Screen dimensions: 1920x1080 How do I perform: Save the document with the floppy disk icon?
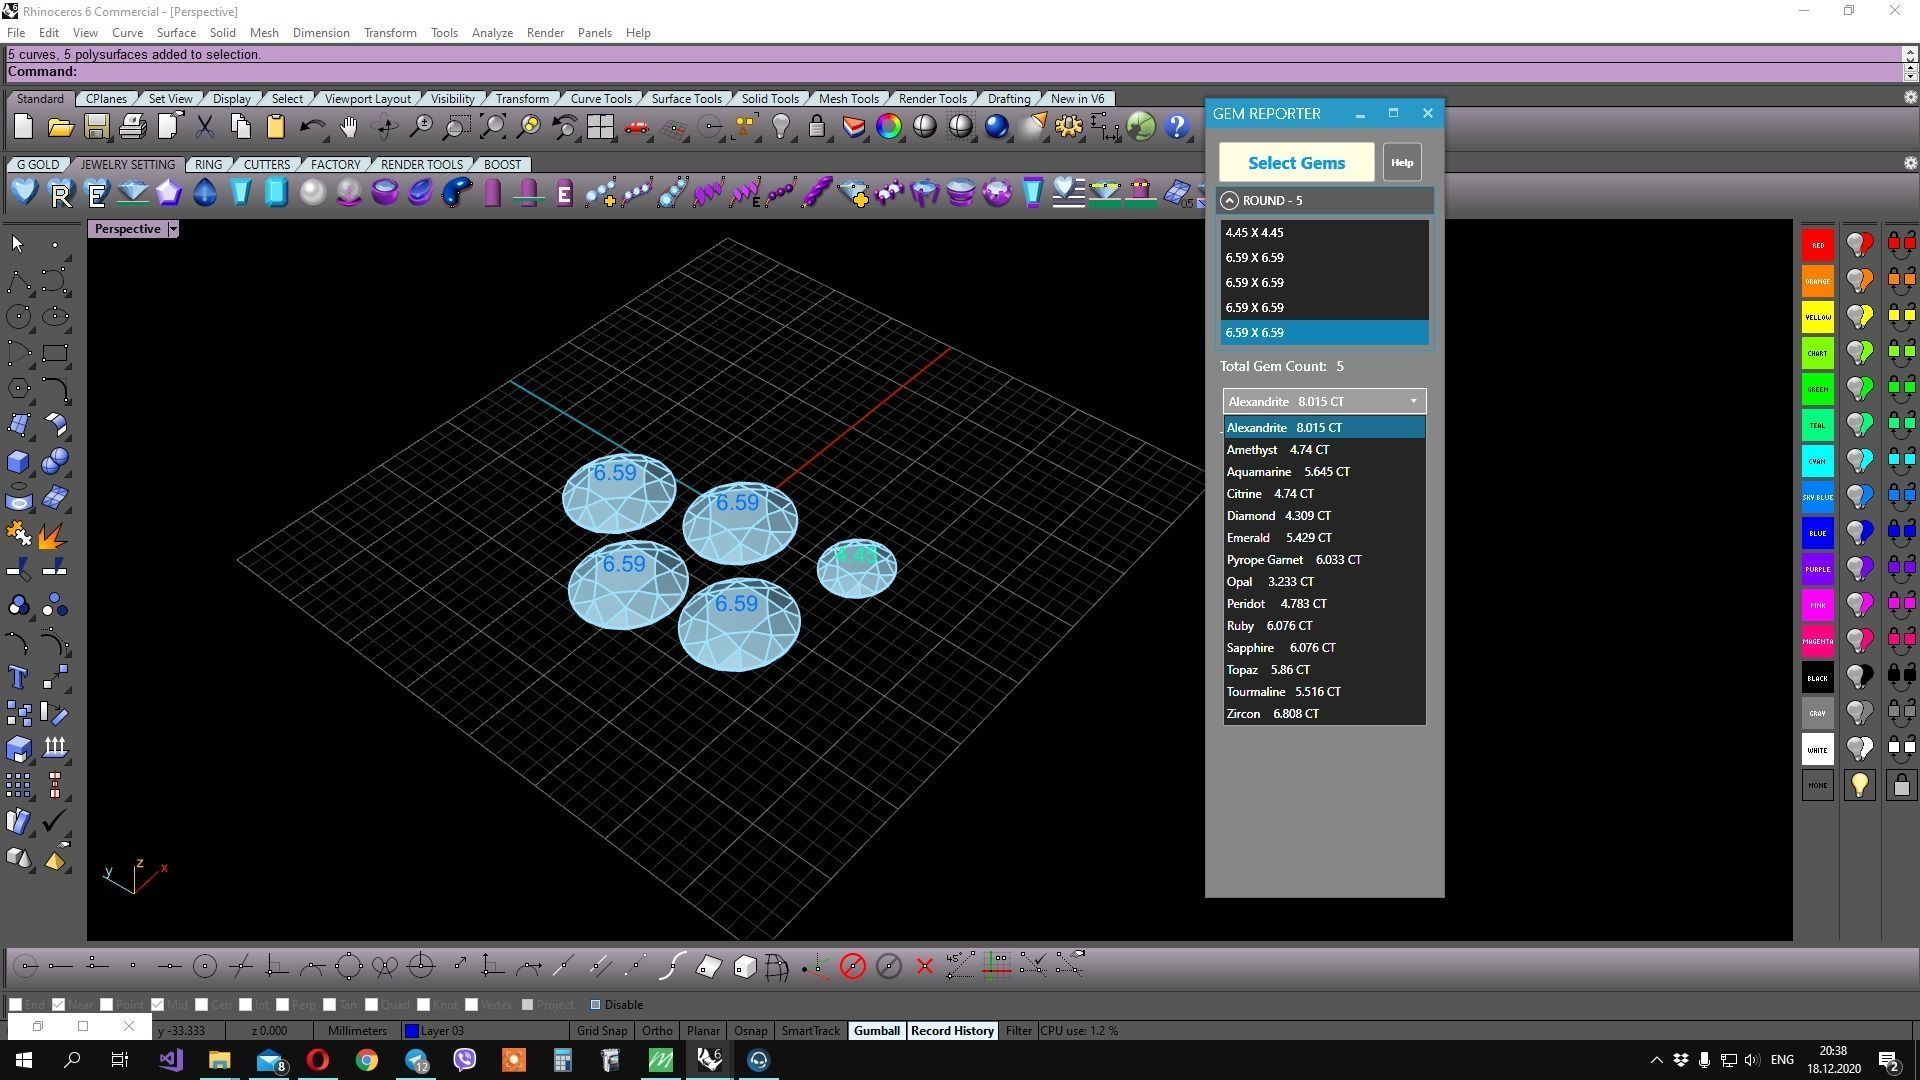click(x=96, y=127)
